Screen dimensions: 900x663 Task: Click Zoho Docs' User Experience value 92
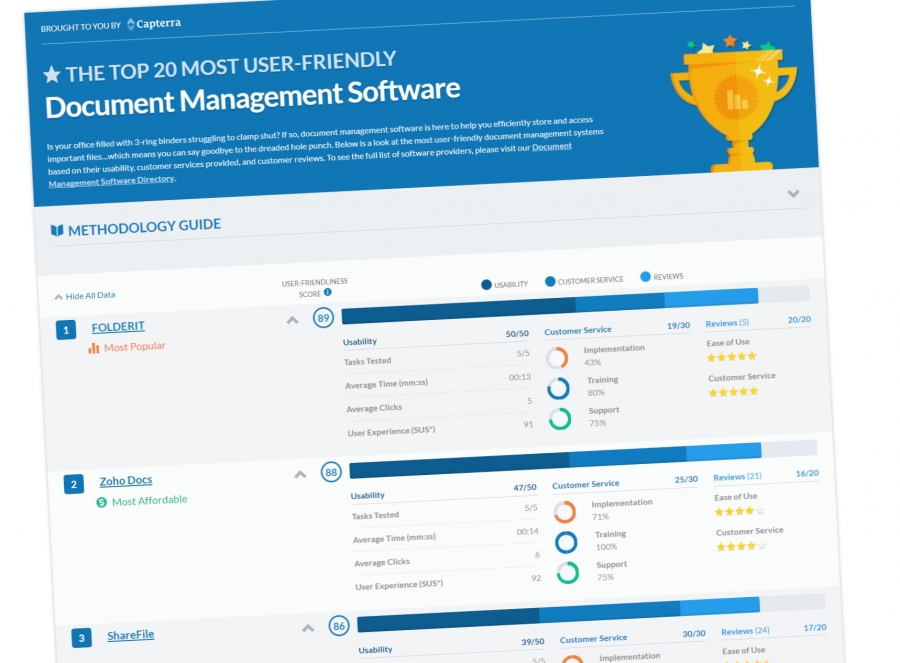[x=536, y=578]
